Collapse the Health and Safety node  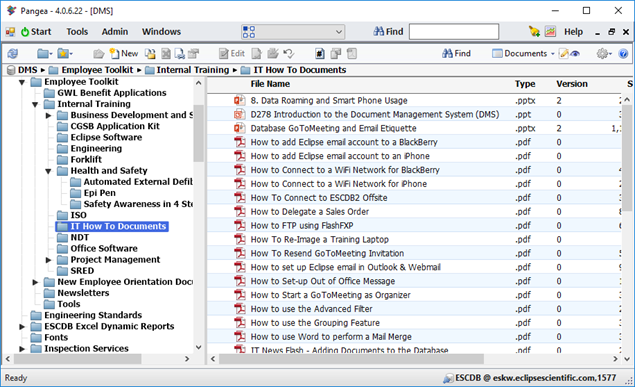pos(48,171)
